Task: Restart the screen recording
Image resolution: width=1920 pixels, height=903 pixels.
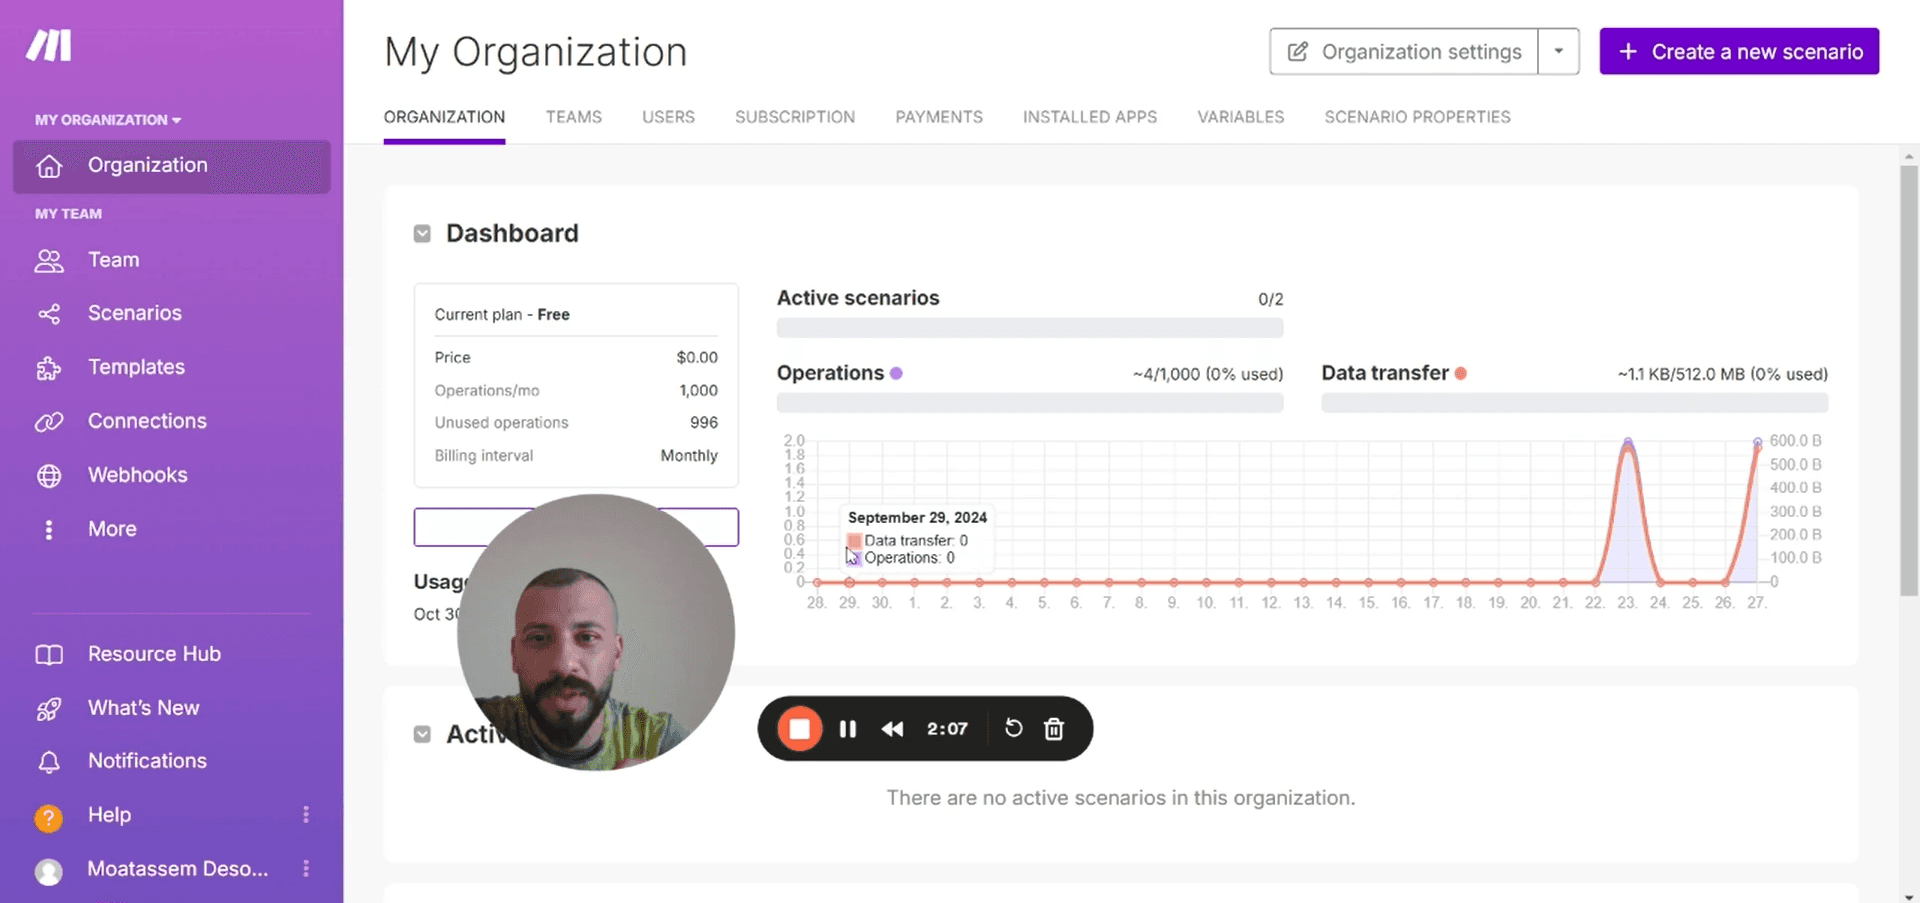Action: [1013, 728]
